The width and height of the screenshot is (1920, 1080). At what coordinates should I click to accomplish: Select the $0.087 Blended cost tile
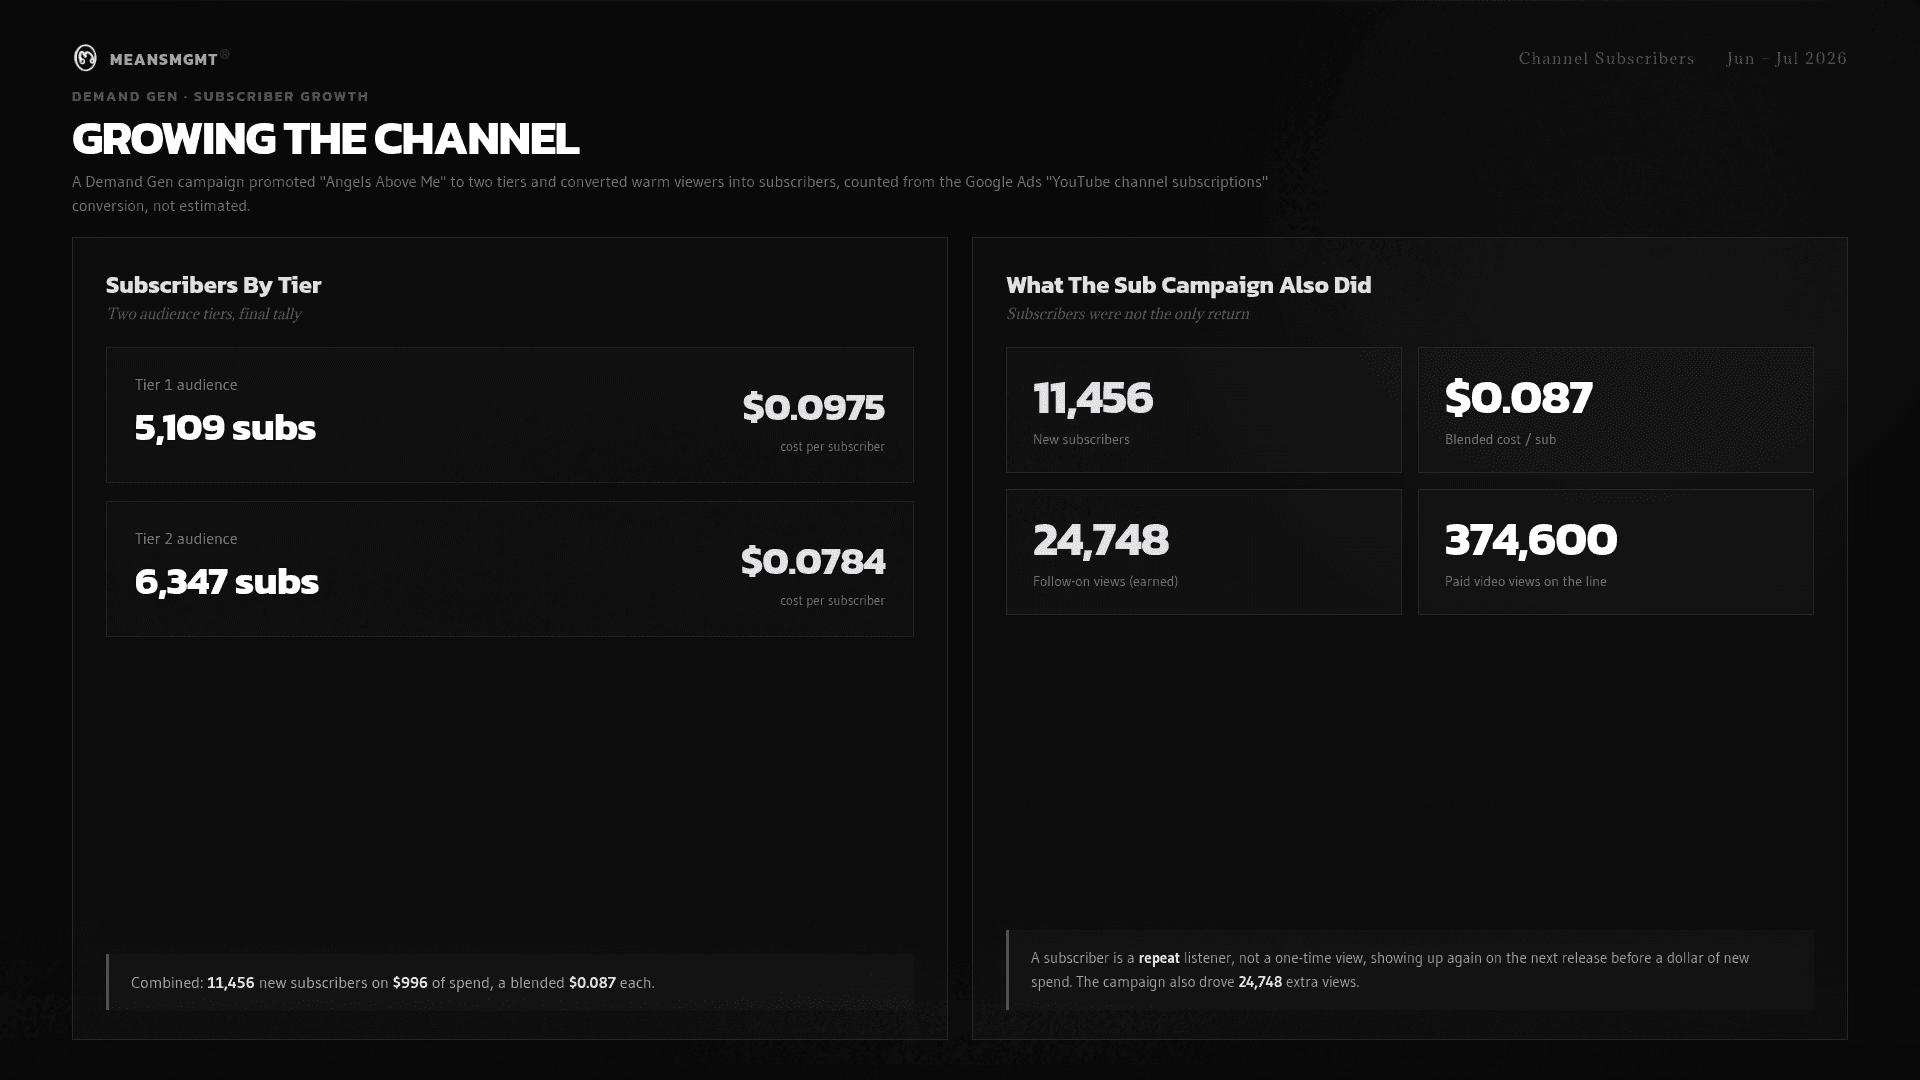(x=1616, y=410)
